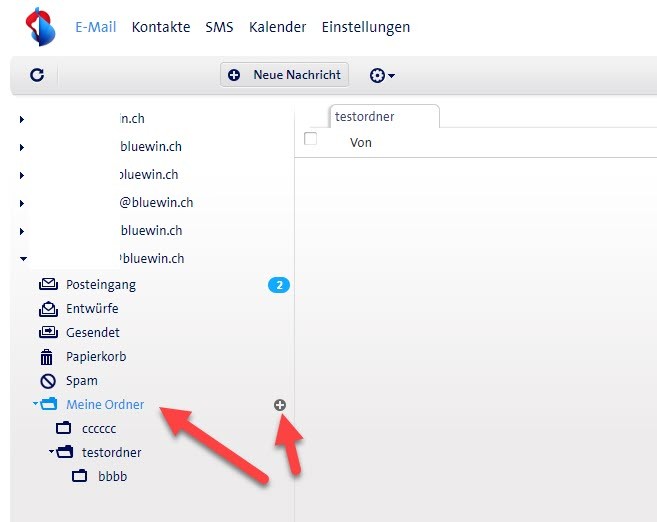Viewport: 657px width, 522px height.
Task: Open the Entwürfe drafts folder
Action: point(92,309)
